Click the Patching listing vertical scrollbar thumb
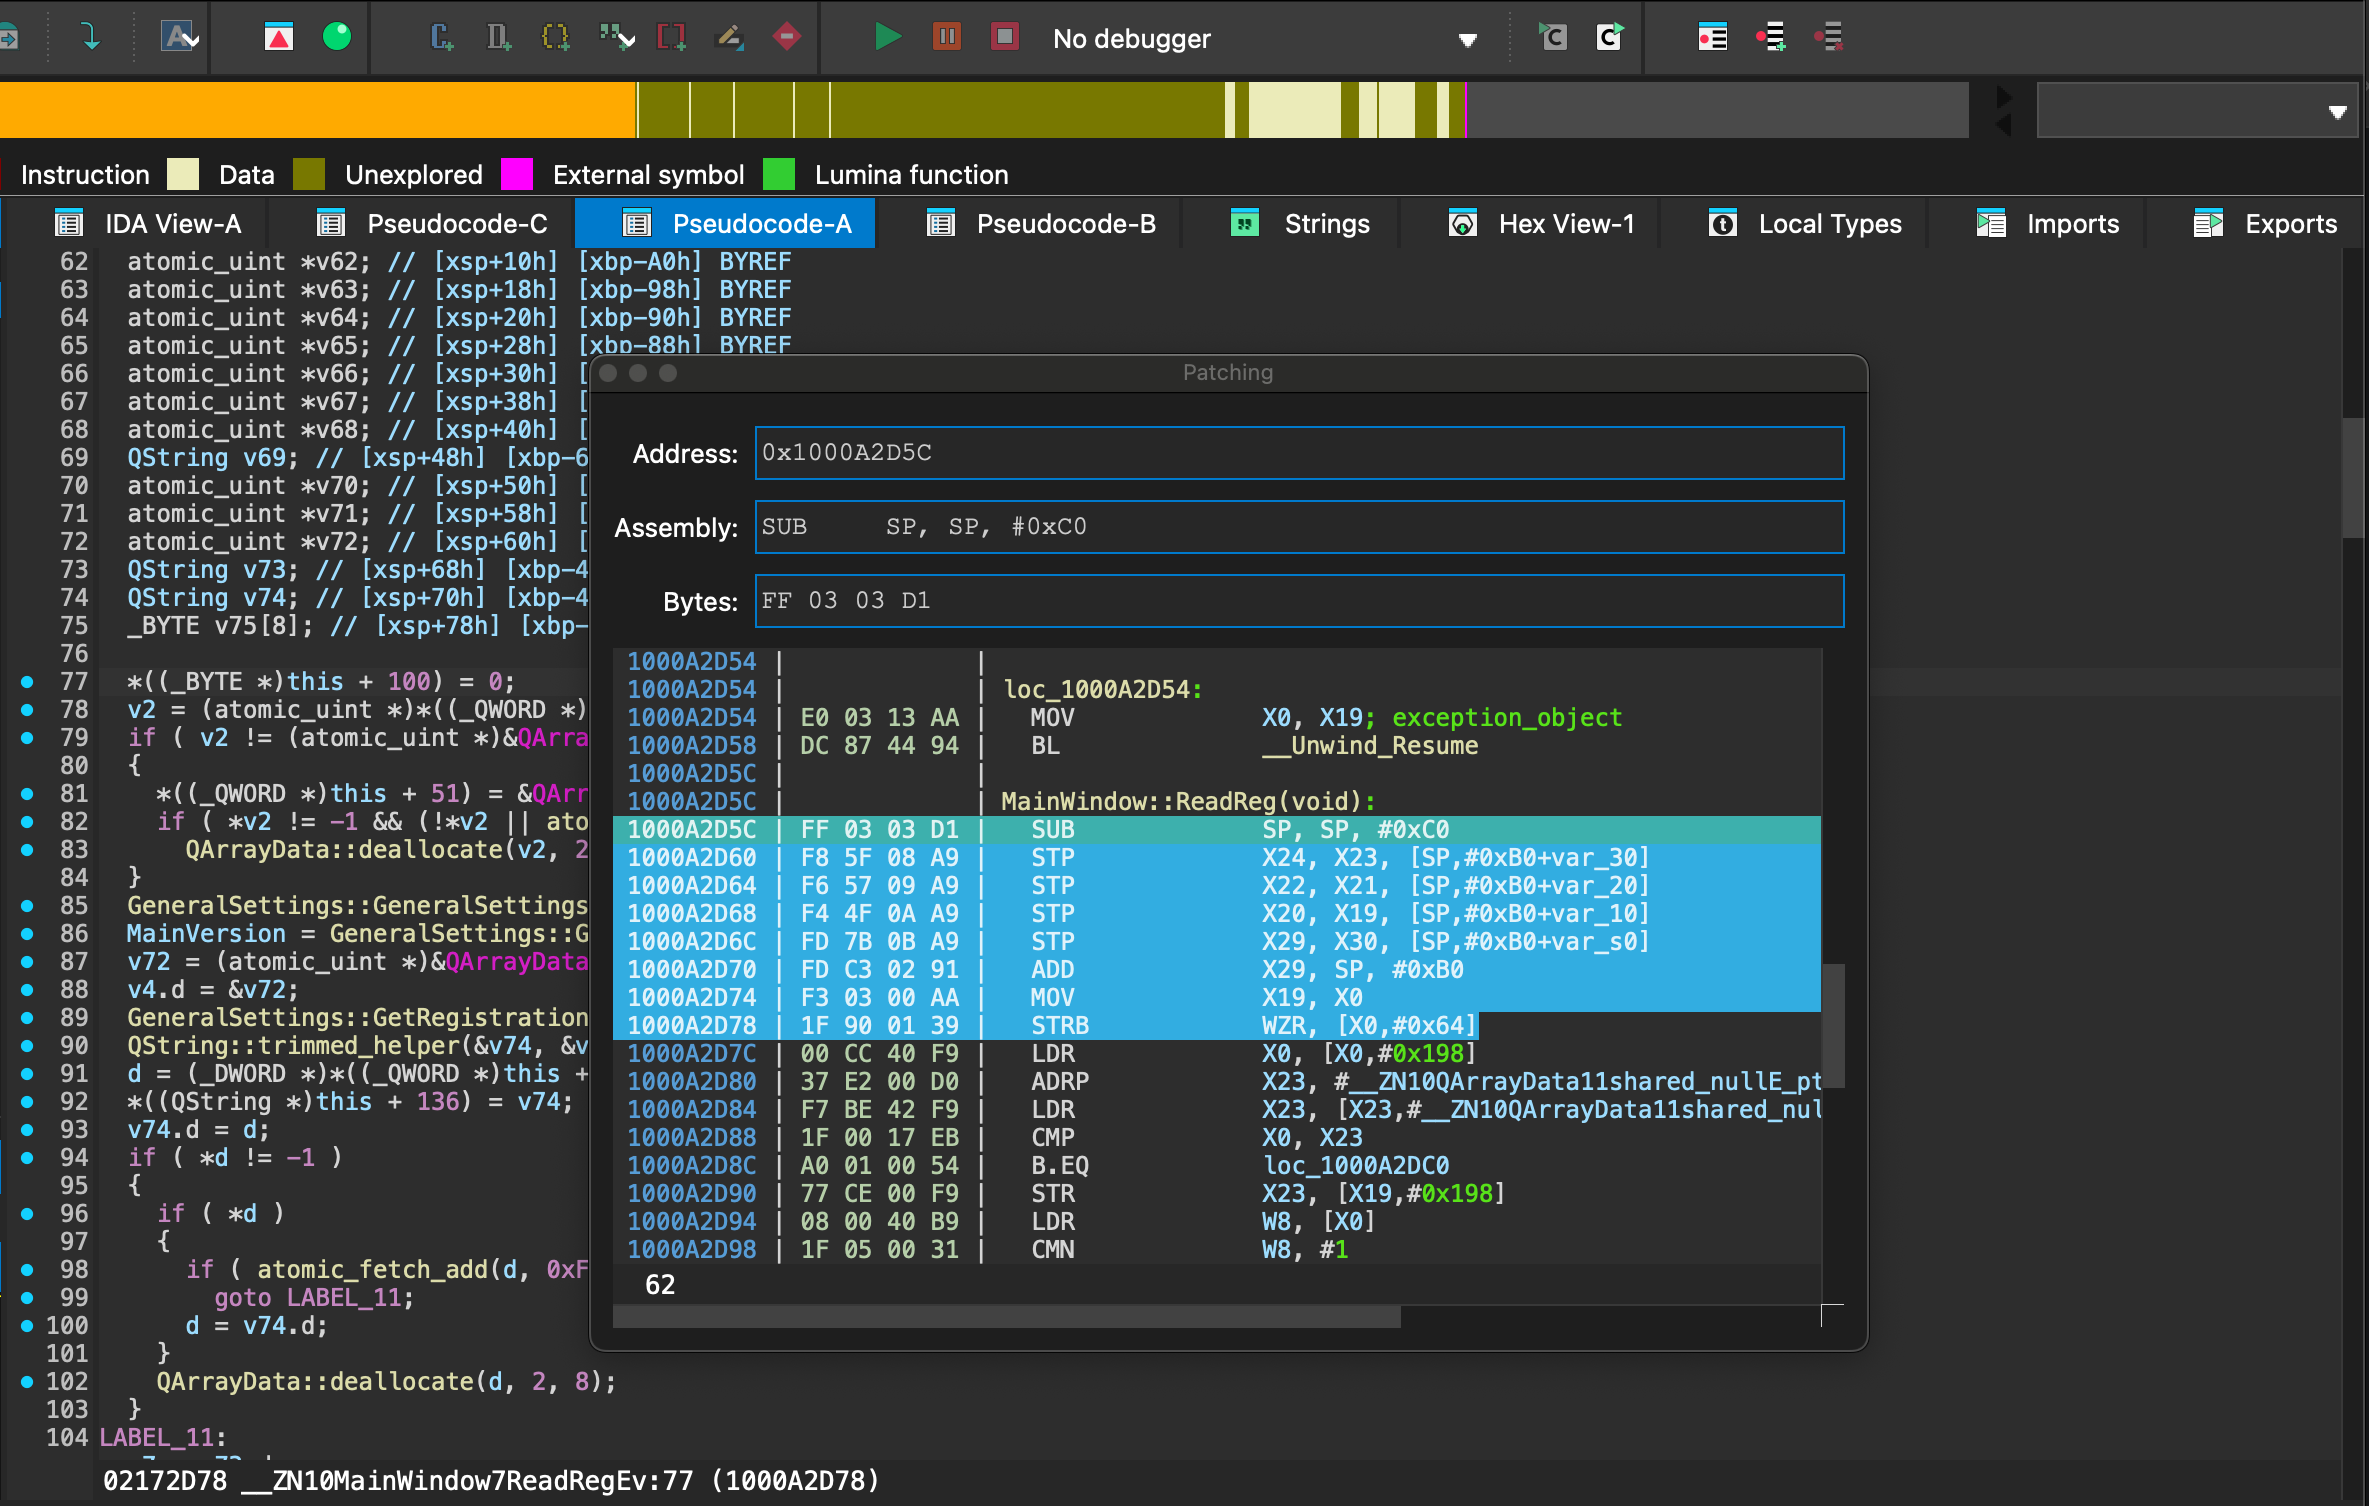Viewport: 2369px width, 1506px height. 1833,1026
